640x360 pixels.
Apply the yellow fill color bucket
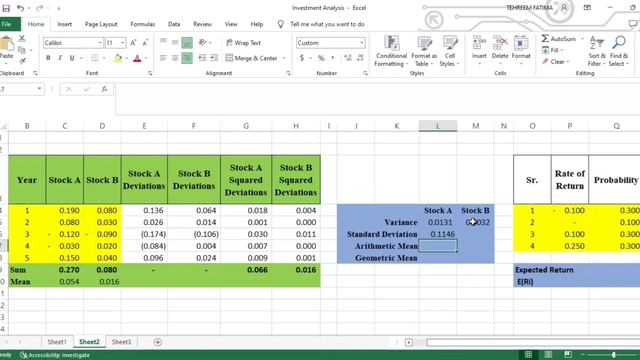tap(118, 58)
